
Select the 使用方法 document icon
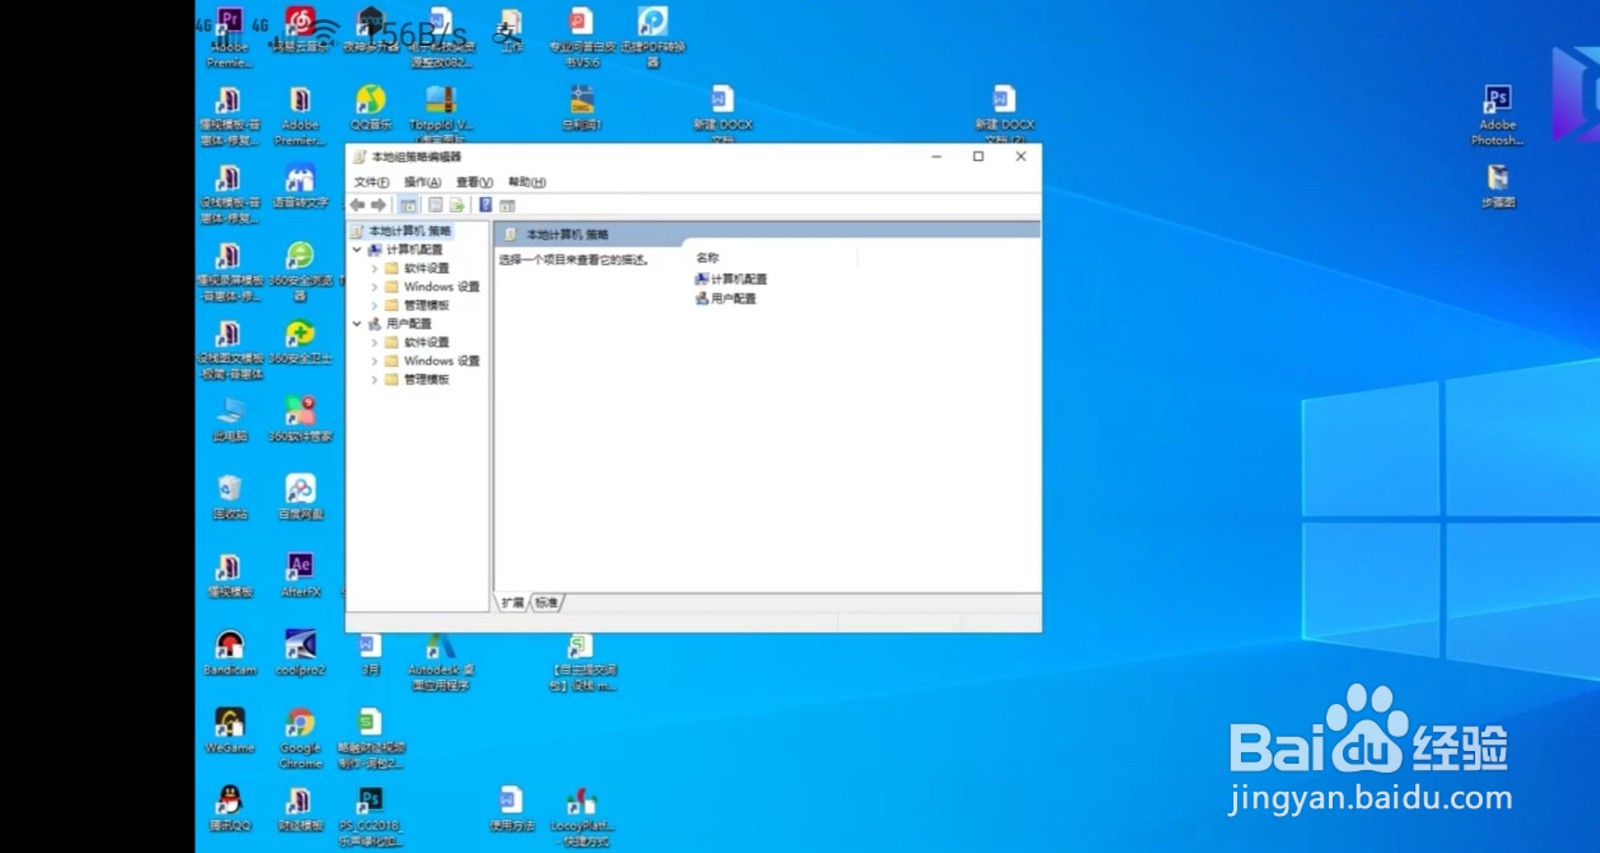511,810
